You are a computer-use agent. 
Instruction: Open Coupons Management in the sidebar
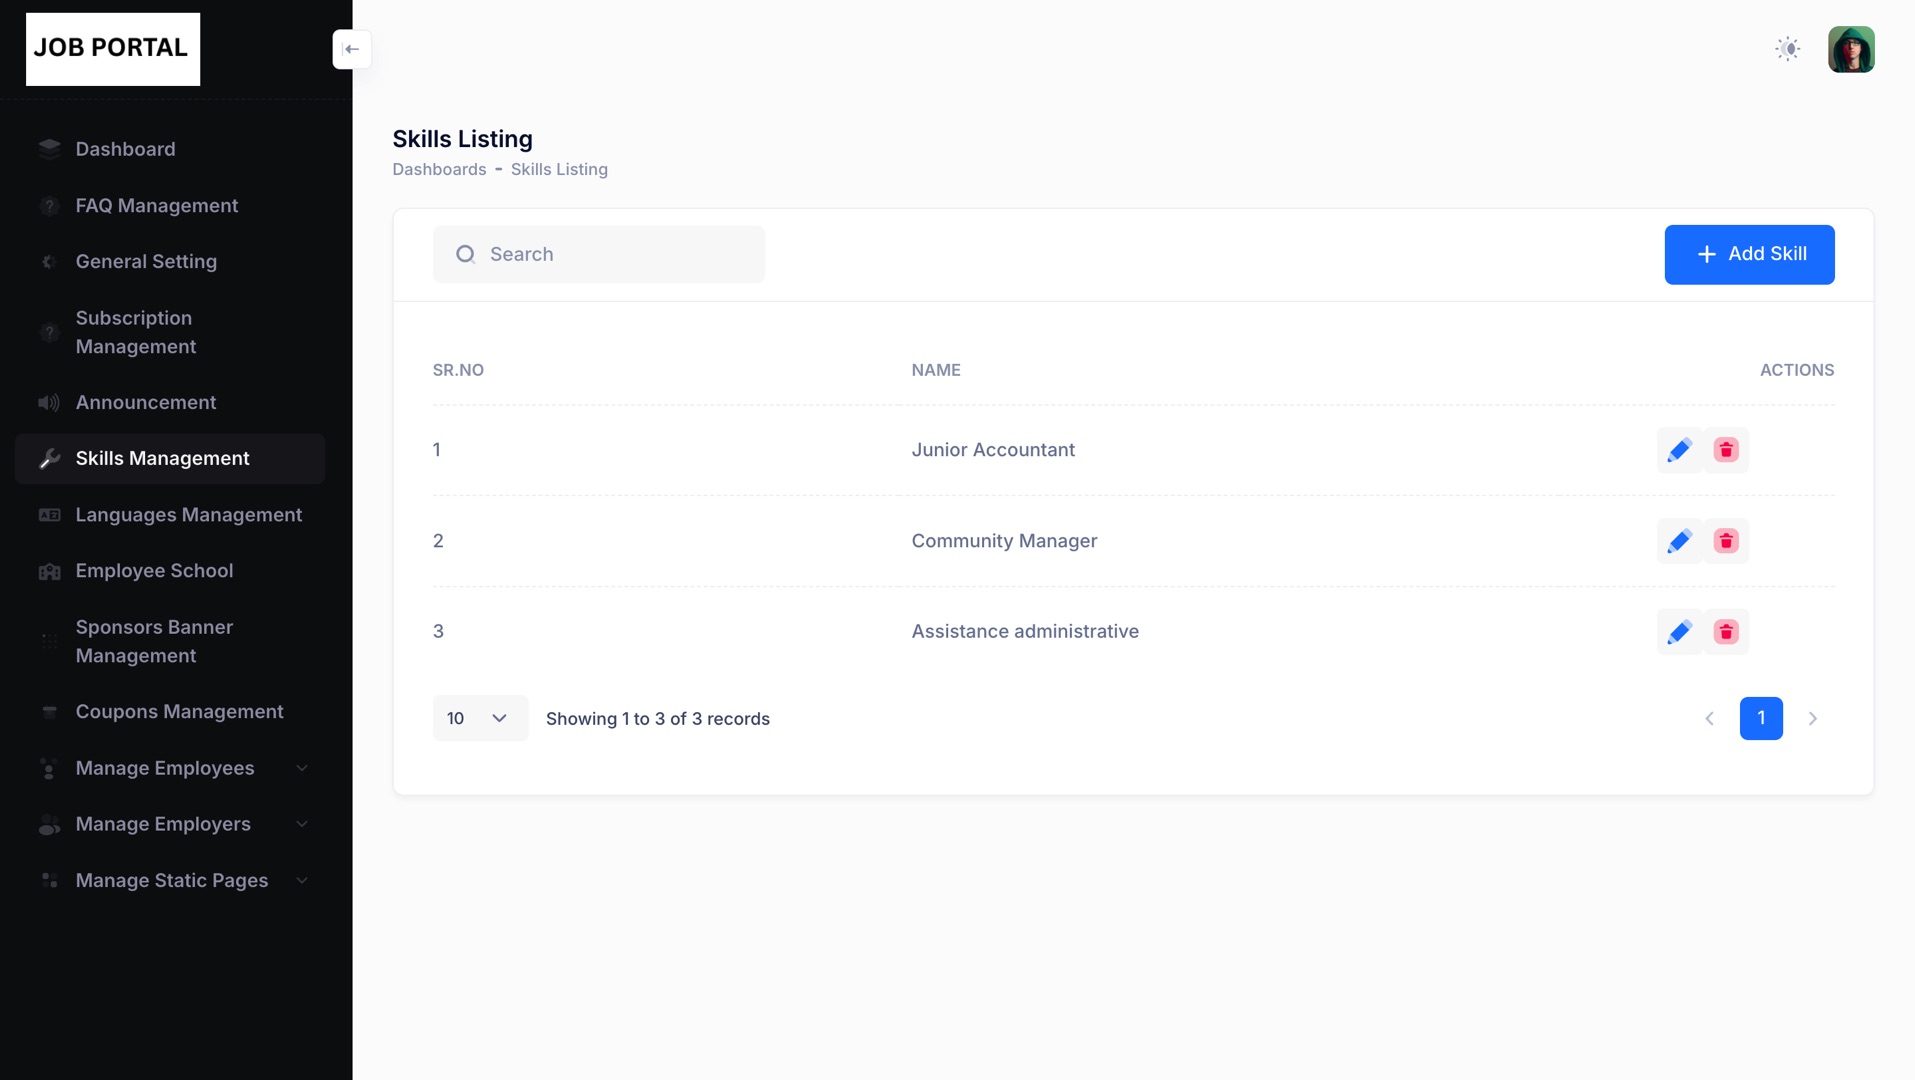point(179,711)
